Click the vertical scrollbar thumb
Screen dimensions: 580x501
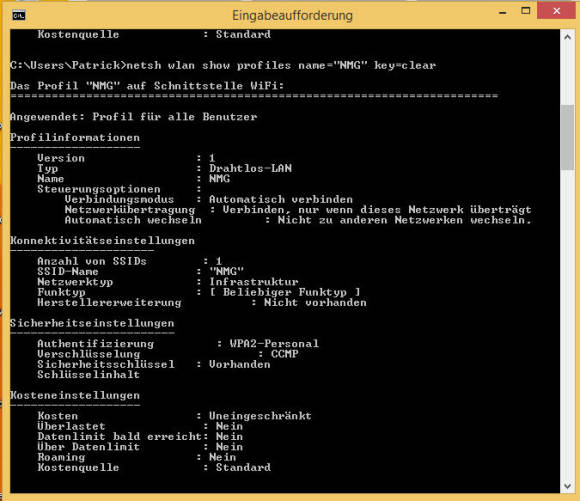[x=567, y=138]
